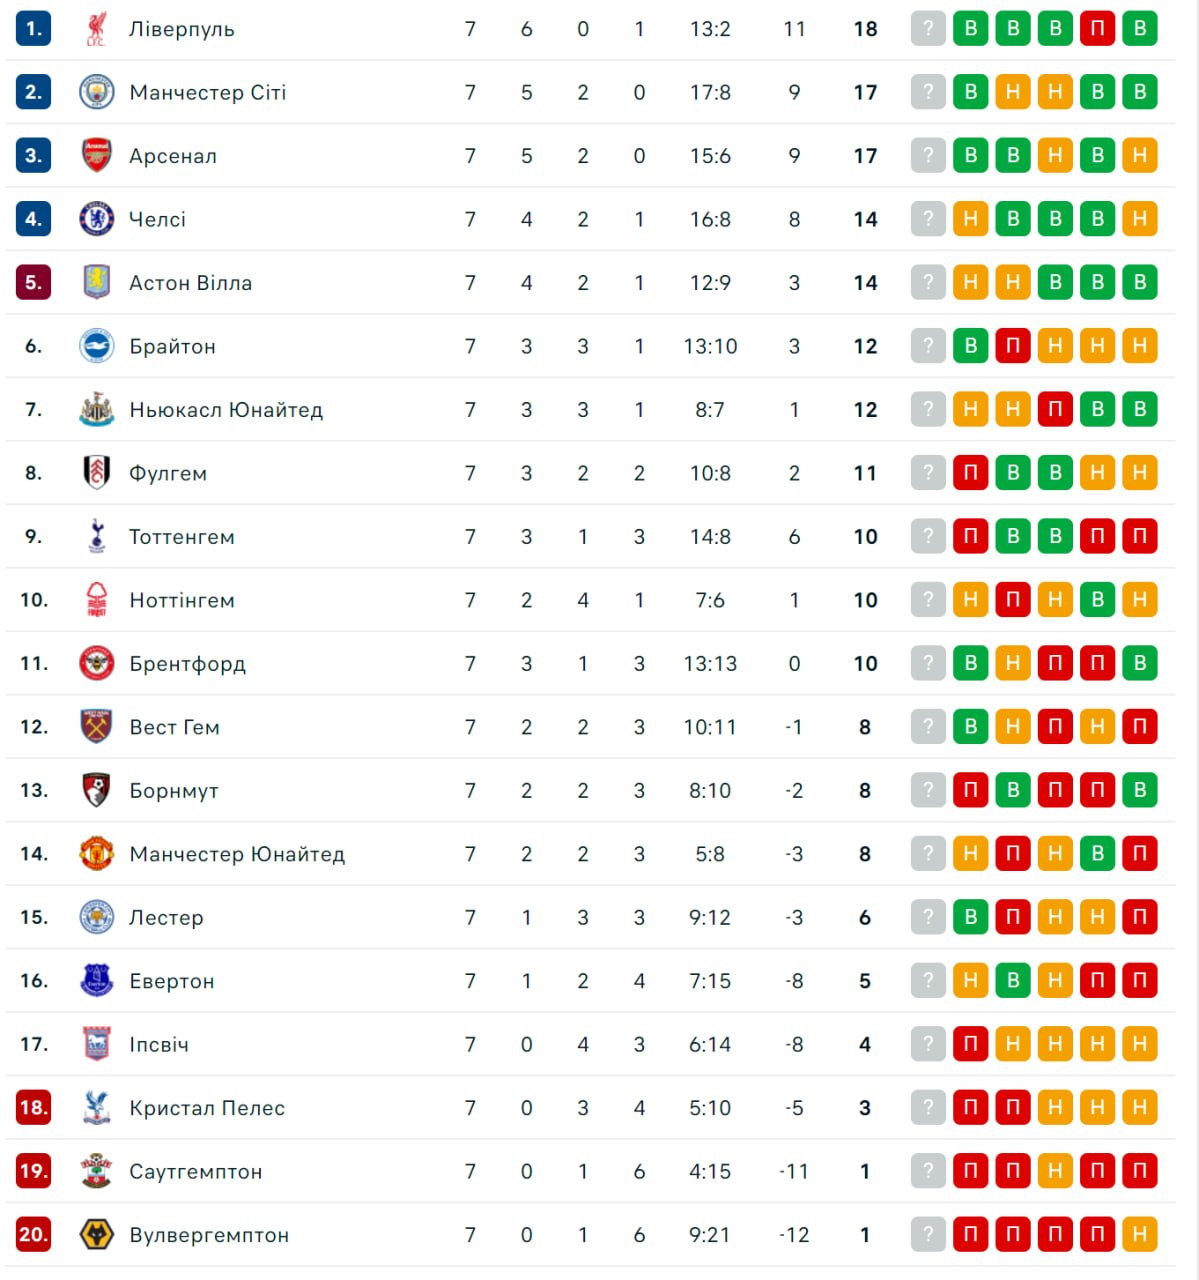Viewport: 1199px width, 1280px height.
Task: Click the Tottenham crest icon
Action: coord(96,536)
